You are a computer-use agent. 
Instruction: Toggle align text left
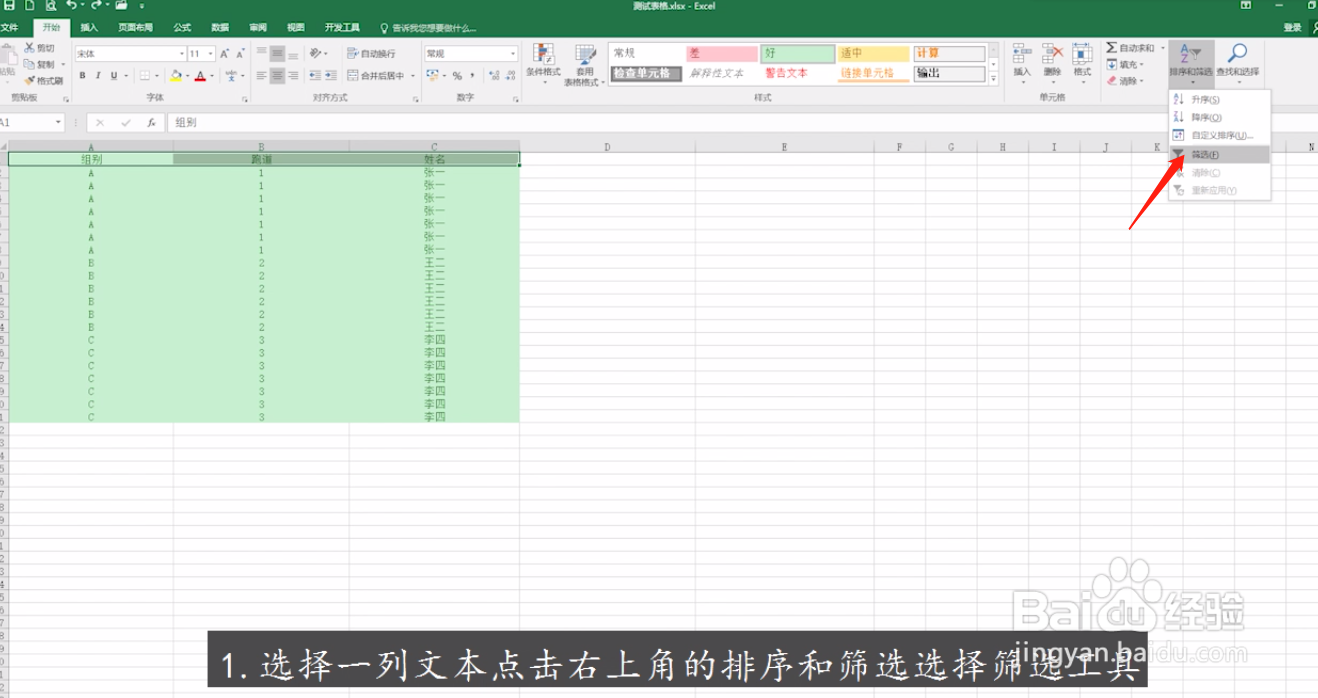[261, 76]
